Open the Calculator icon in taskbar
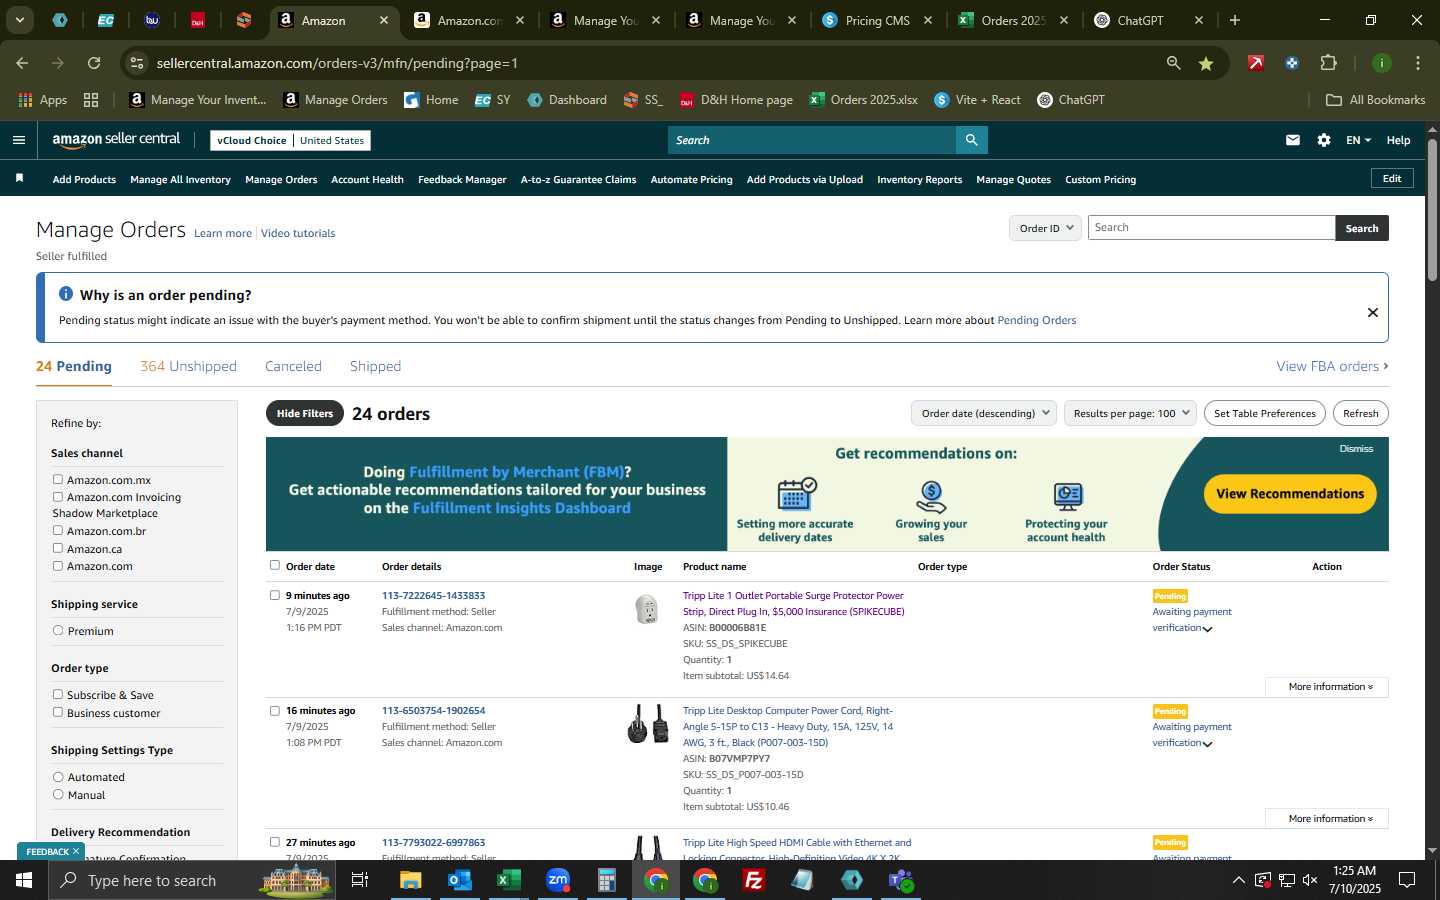The width and height of the screenshot is (1440, 900). pos(607,880)
